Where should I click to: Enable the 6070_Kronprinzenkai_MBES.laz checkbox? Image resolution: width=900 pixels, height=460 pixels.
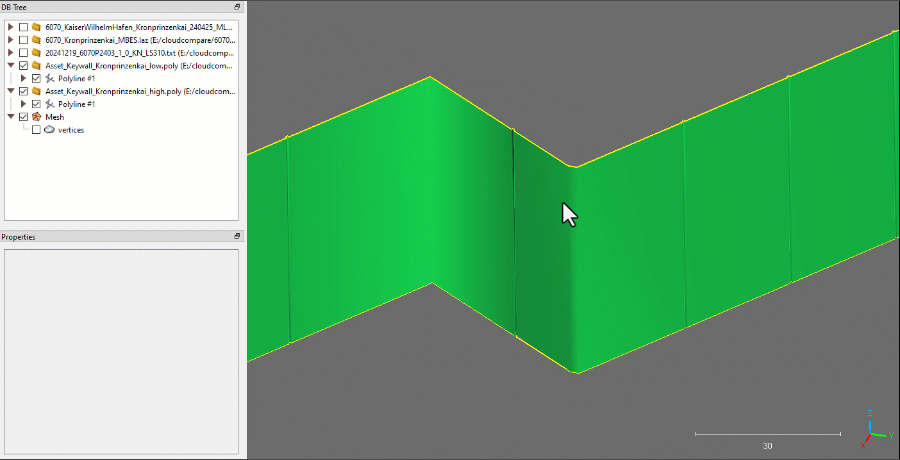[x=24, y=40]
